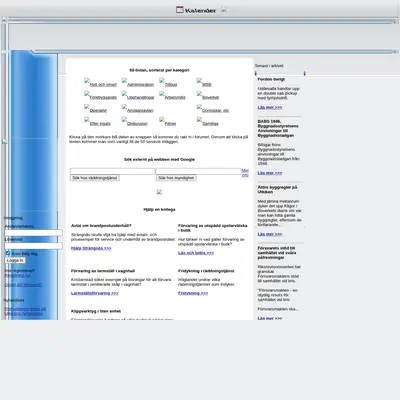400x400 pixels.
Task: Open the Anslagstavlan category link
Action: point(140,111)
